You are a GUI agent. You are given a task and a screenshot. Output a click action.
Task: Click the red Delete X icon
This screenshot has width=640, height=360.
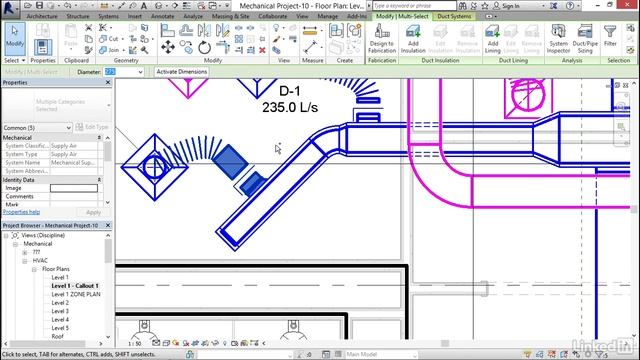pos(262,50)
